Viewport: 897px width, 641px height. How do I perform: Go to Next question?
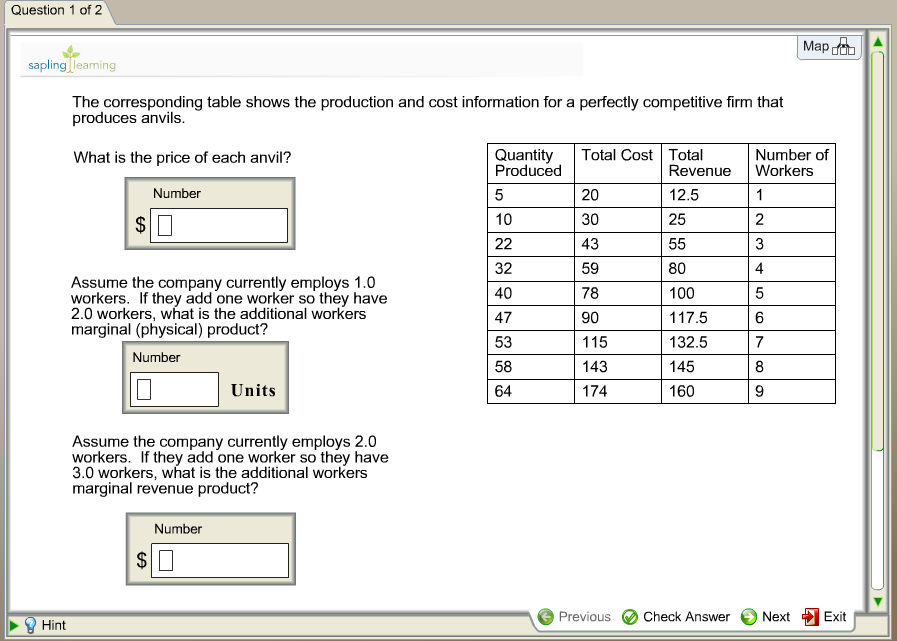776,616
